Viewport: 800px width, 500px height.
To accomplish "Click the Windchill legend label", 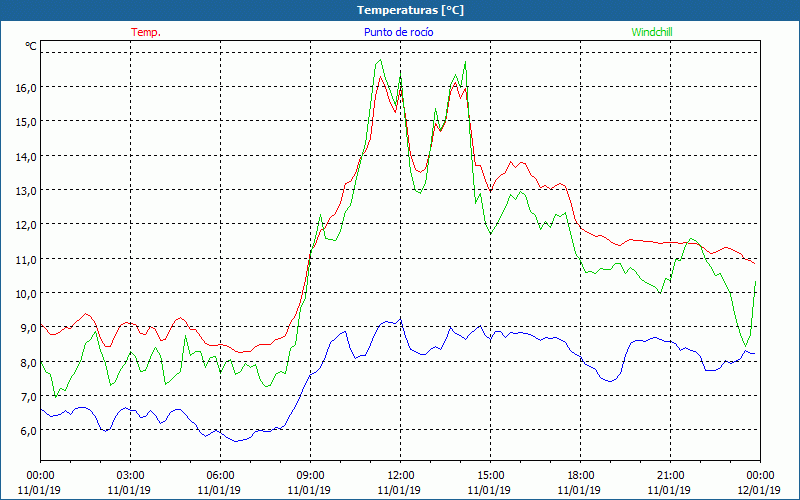I will coord(652,32).
